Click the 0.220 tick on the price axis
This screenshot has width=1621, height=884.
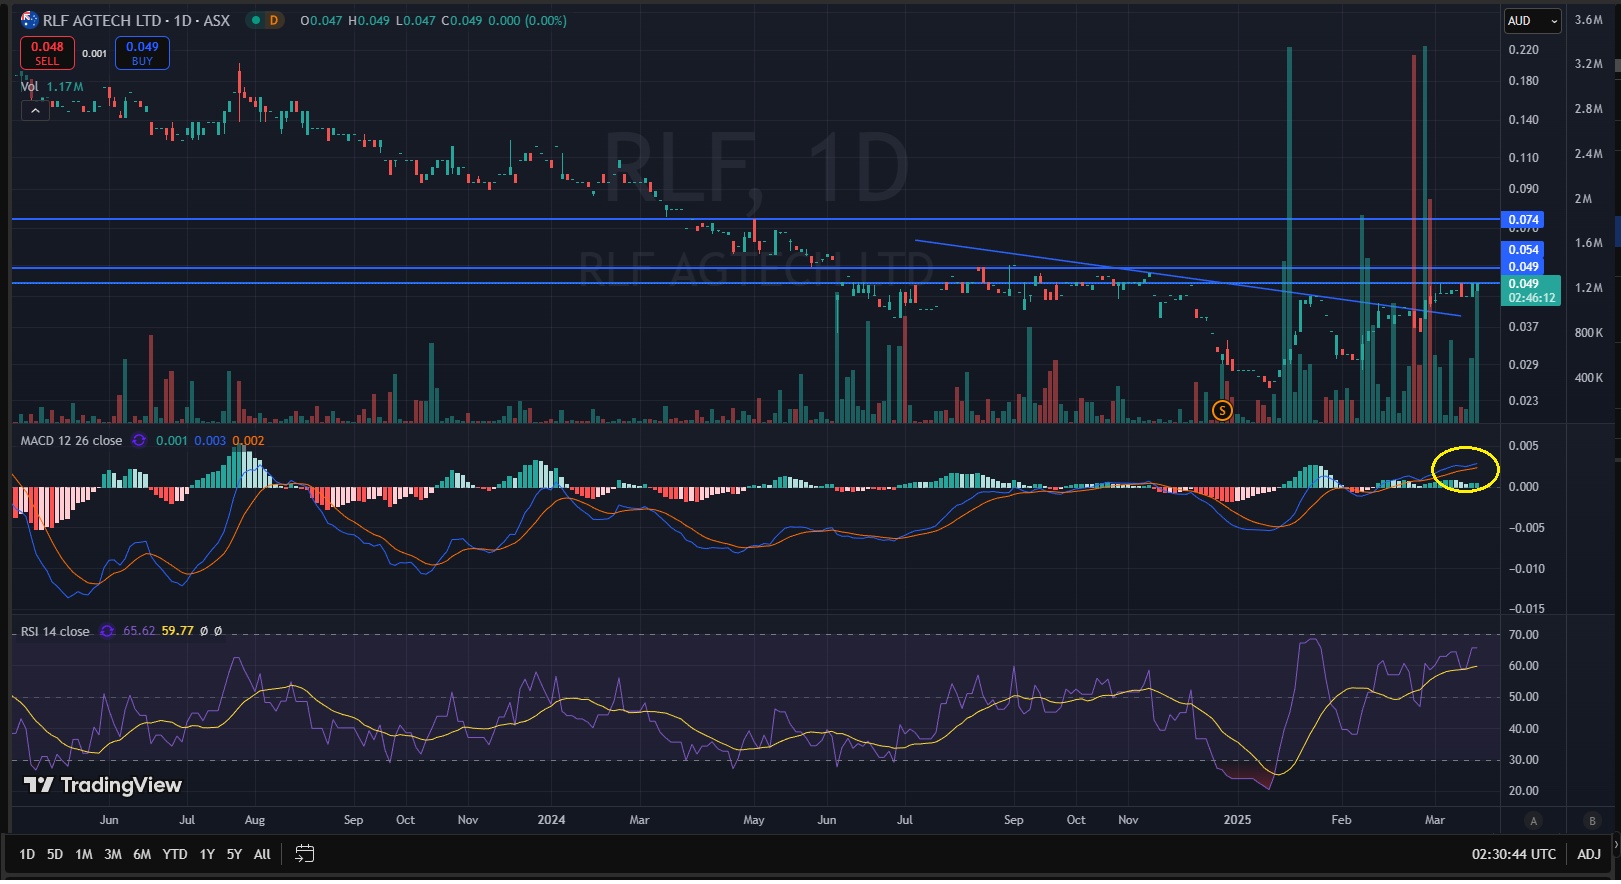pyautogui.click(x=1523, y=50)
